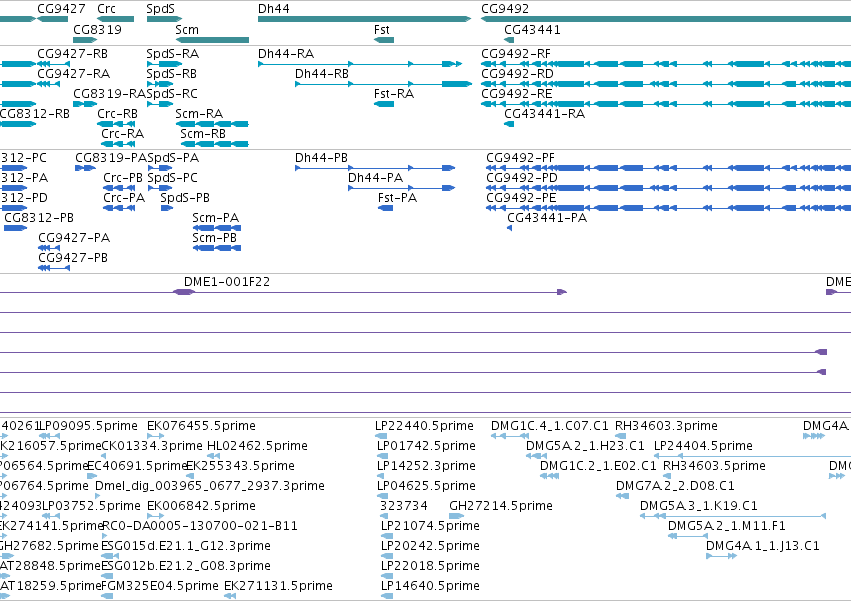Select protein Scm-PA
The image size is (851, 601).
(x=217, y=228)
